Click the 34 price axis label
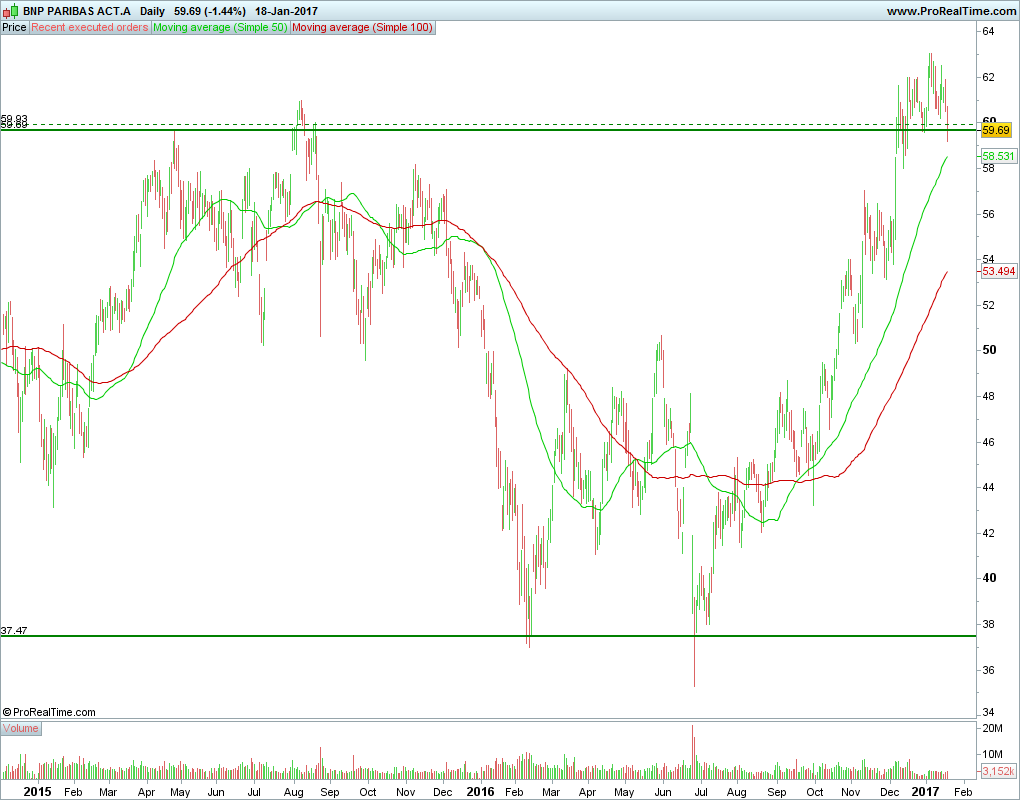 coord(988,714)
